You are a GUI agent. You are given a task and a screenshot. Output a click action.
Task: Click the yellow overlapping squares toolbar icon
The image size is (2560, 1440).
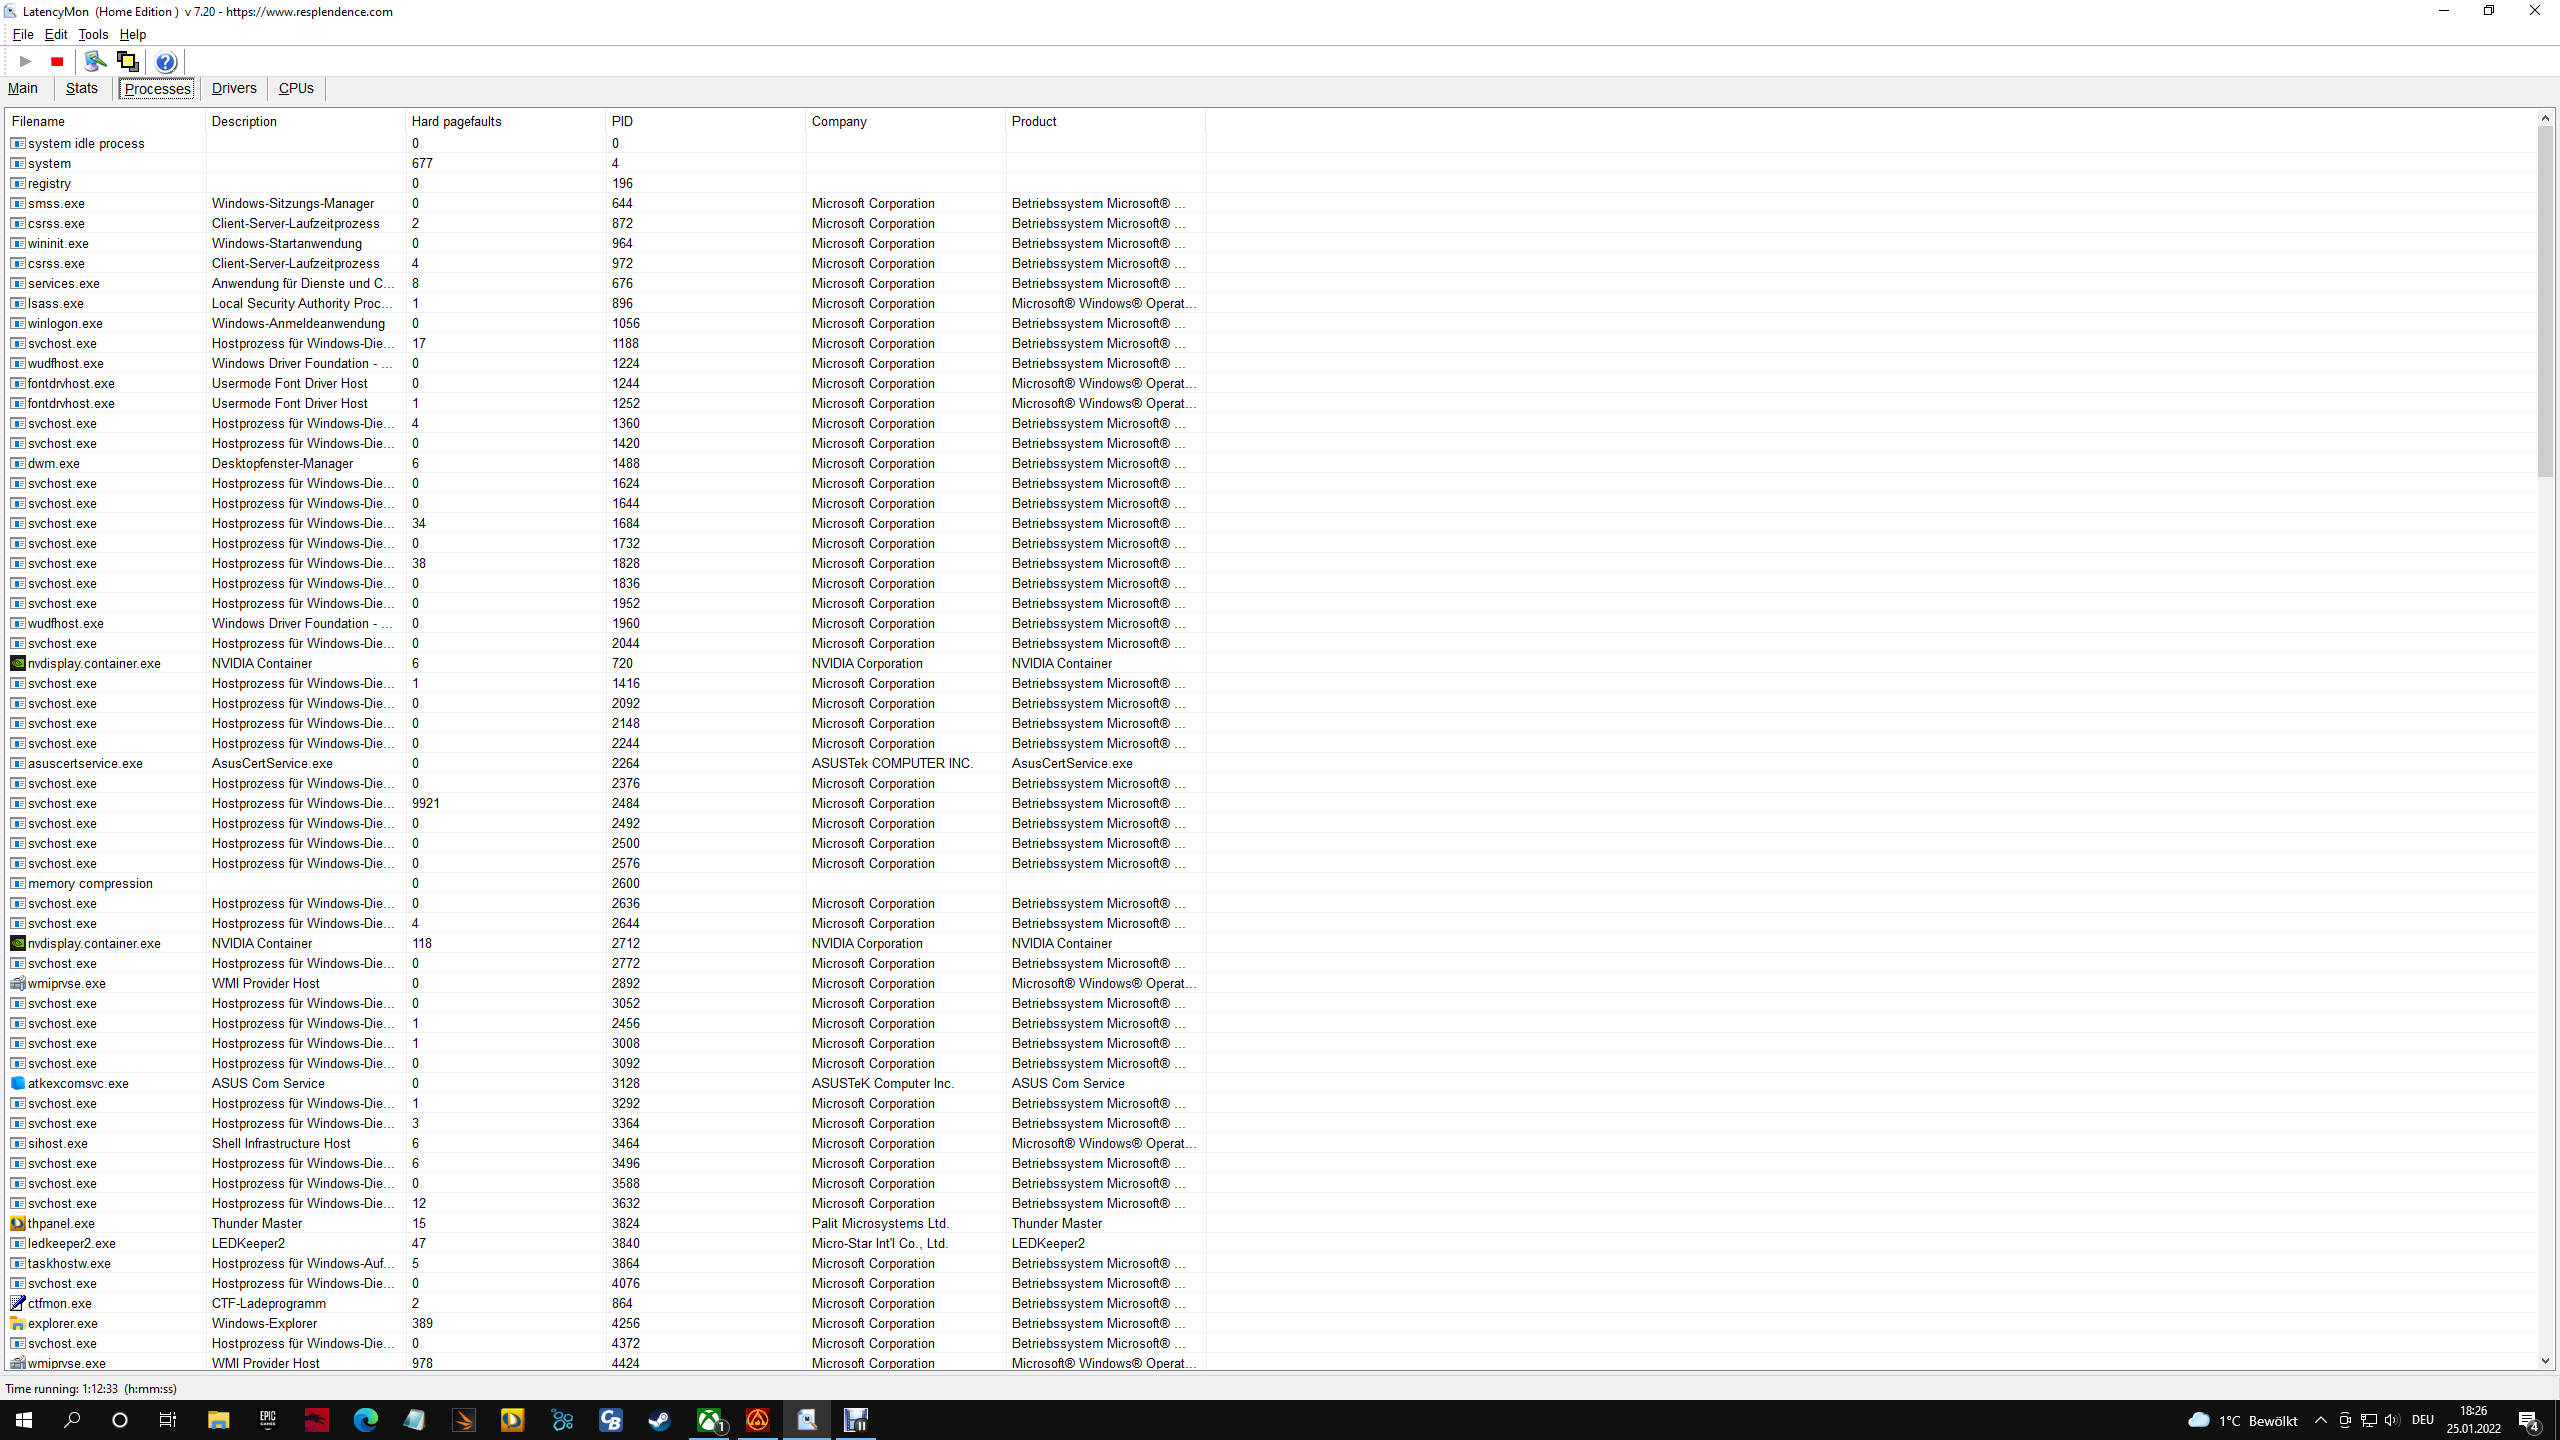click(x=127, y=62)
